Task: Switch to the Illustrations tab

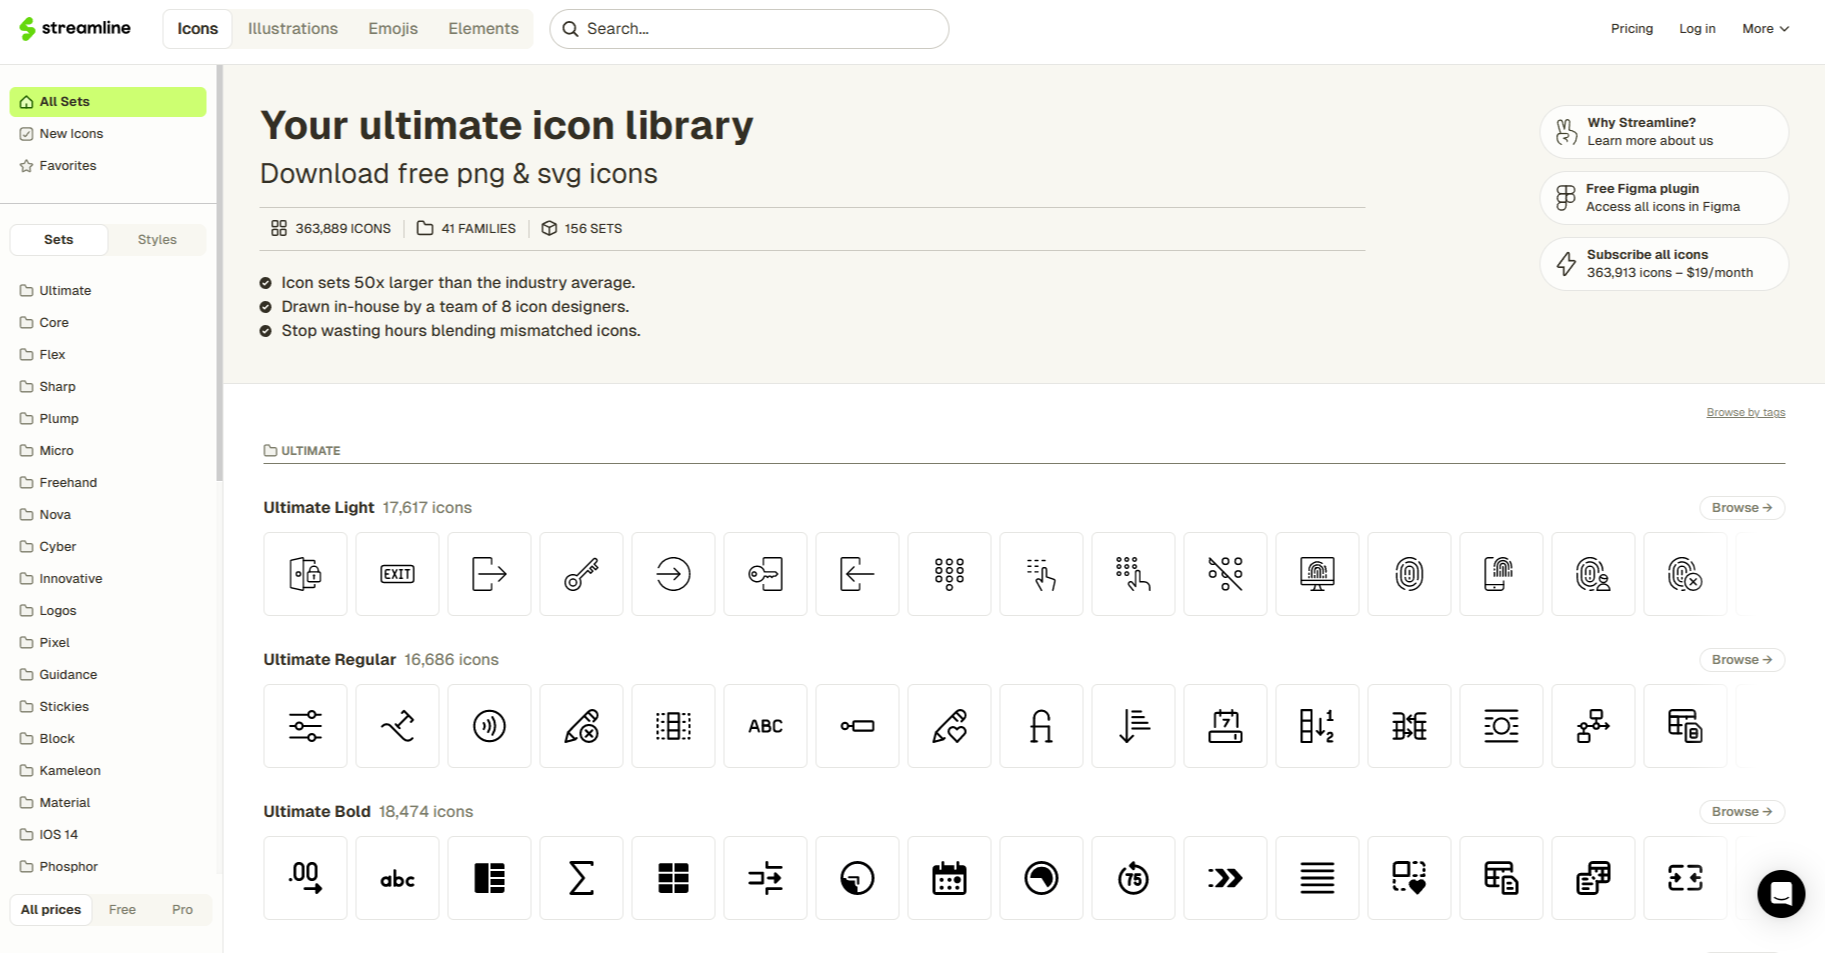Action: pos(293,29)
